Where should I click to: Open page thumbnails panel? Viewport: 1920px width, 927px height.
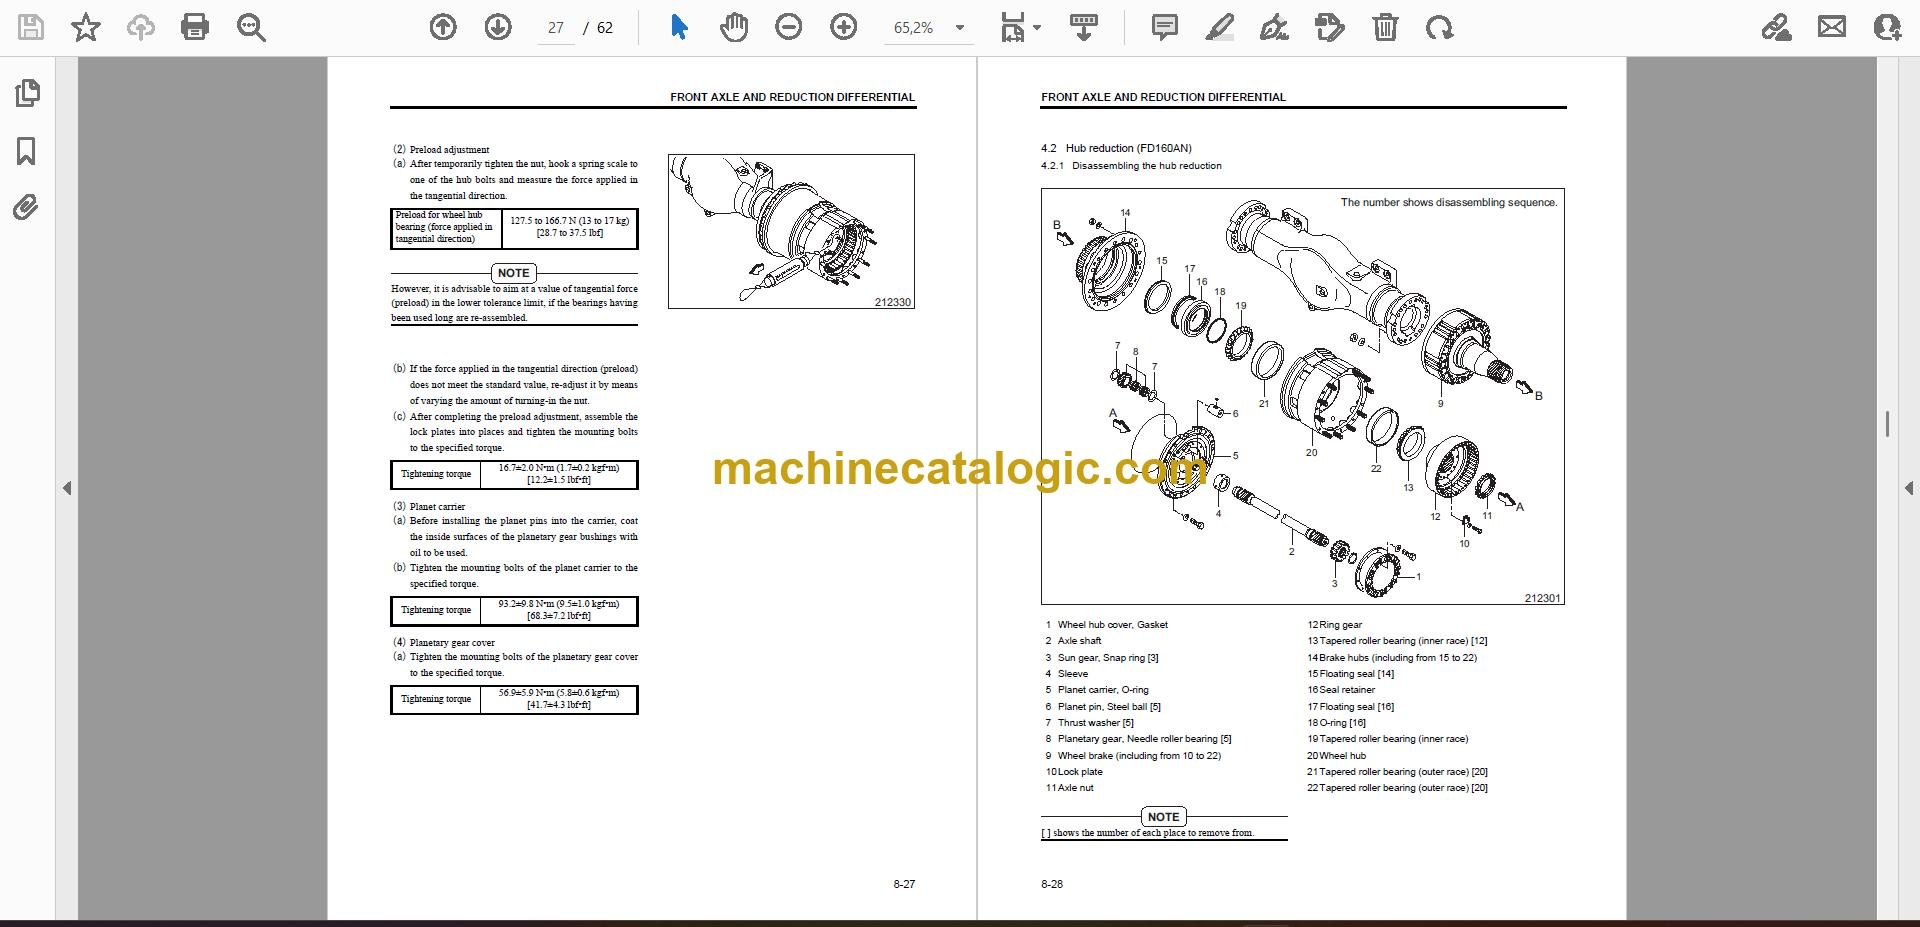(x=27, y=93)
